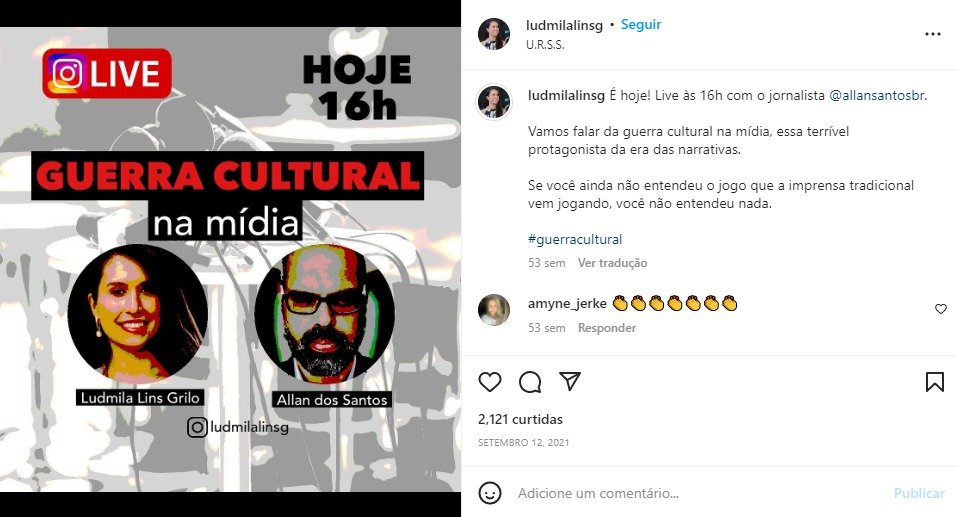Click the Setembro 12, 2021 post date
Screen dimensions: 957x517
(523, 443)
